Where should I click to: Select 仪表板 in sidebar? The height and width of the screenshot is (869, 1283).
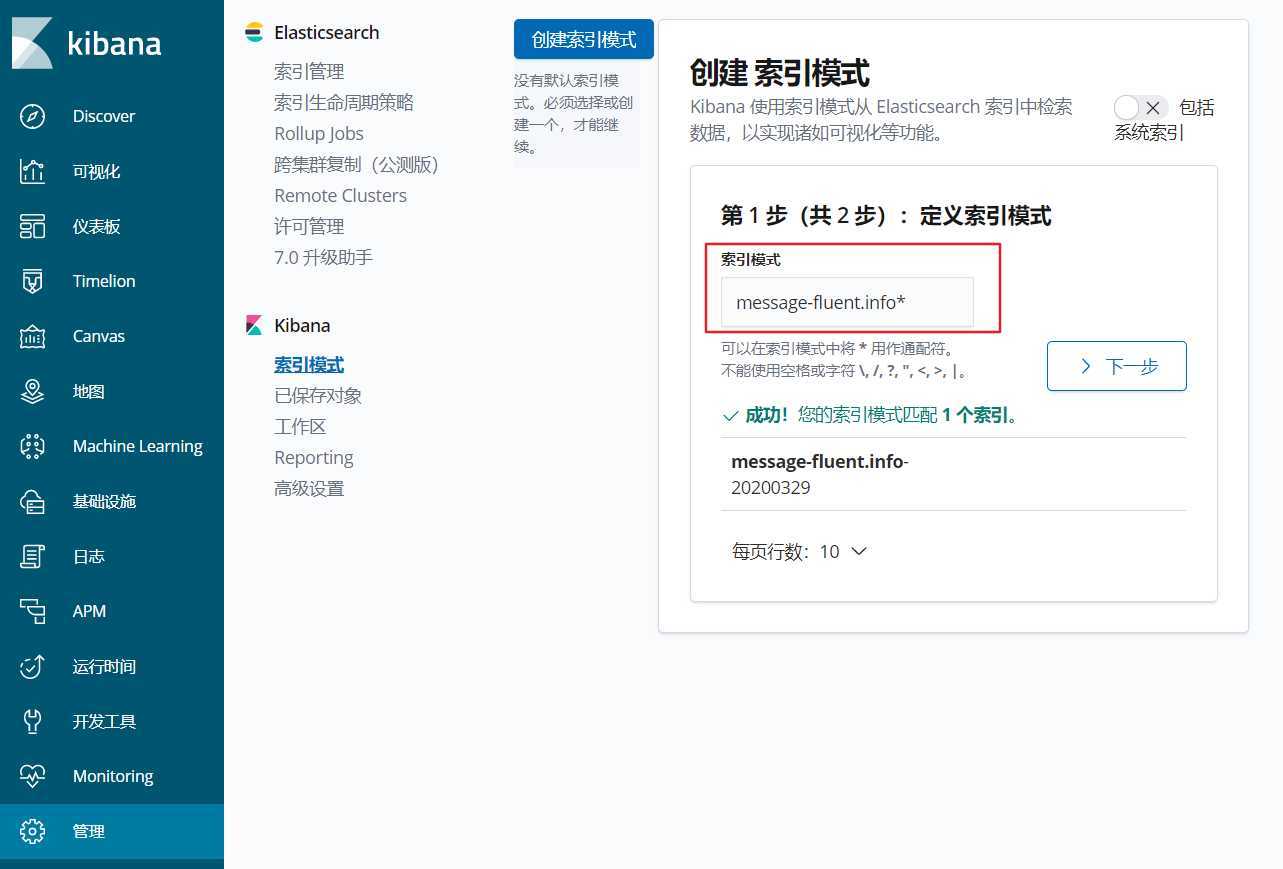97,226
